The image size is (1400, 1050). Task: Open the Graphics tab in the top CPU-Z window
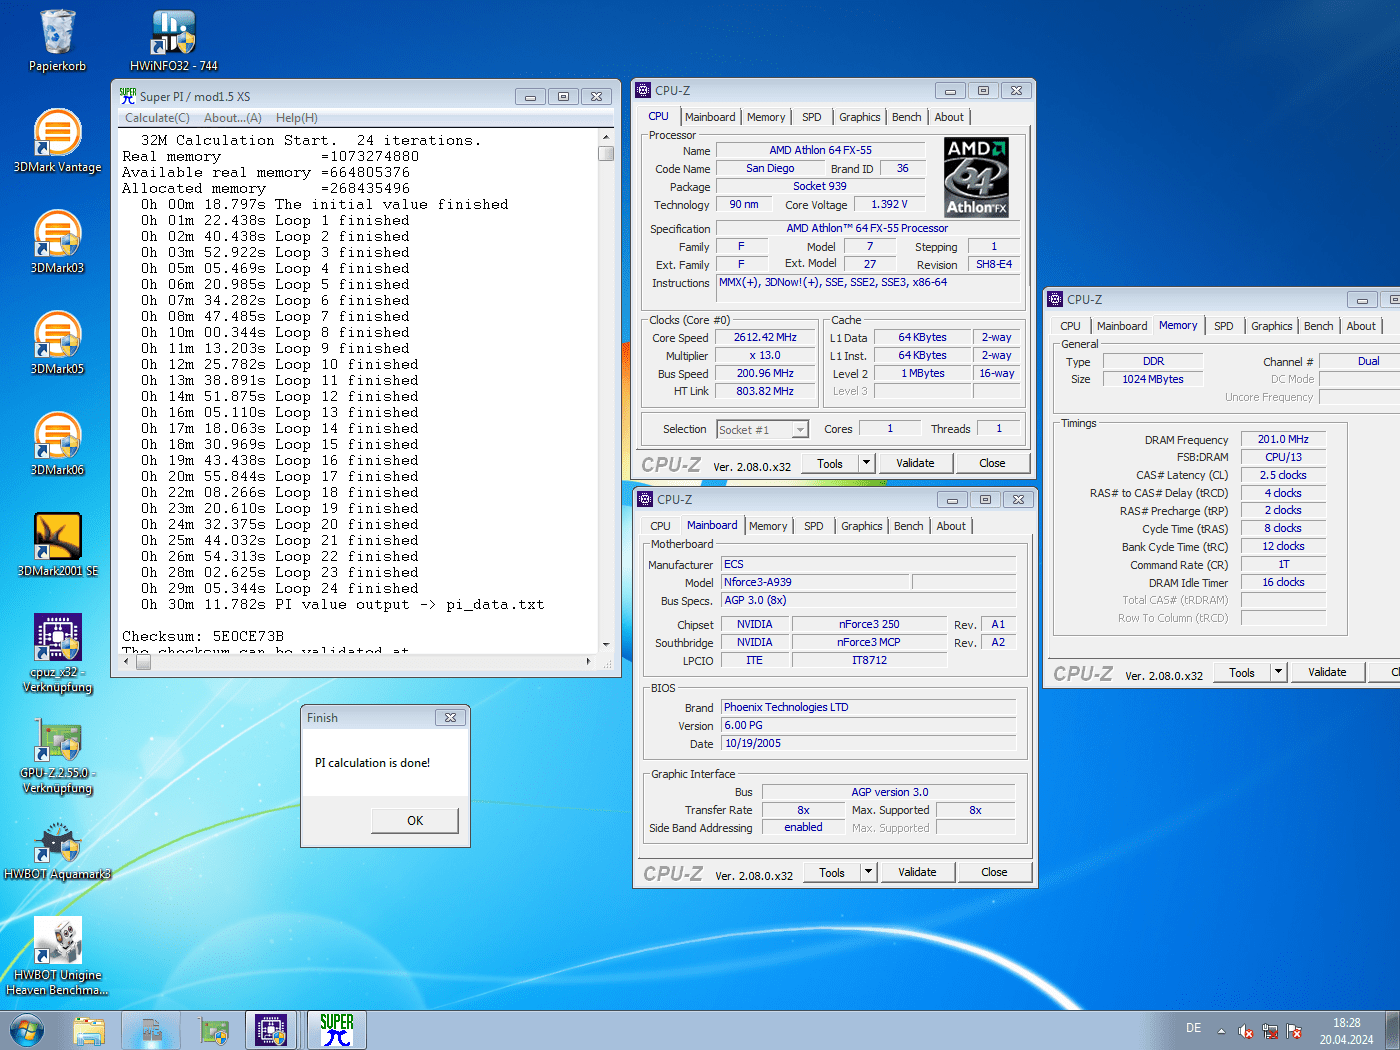[x=859, y=117]
